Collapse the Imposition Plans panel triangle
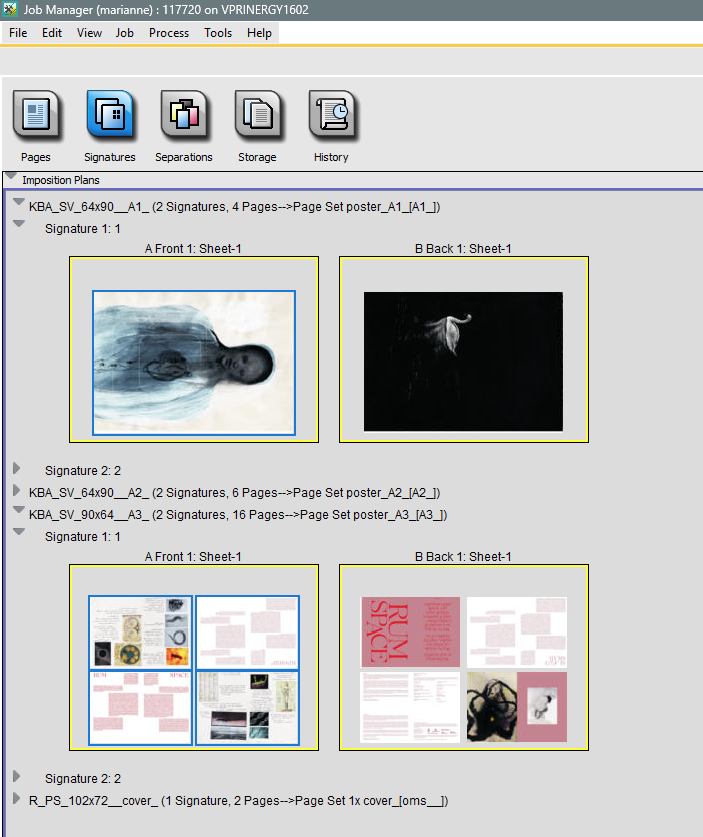This screenshot has height=837, width=703. coord(11,177)
